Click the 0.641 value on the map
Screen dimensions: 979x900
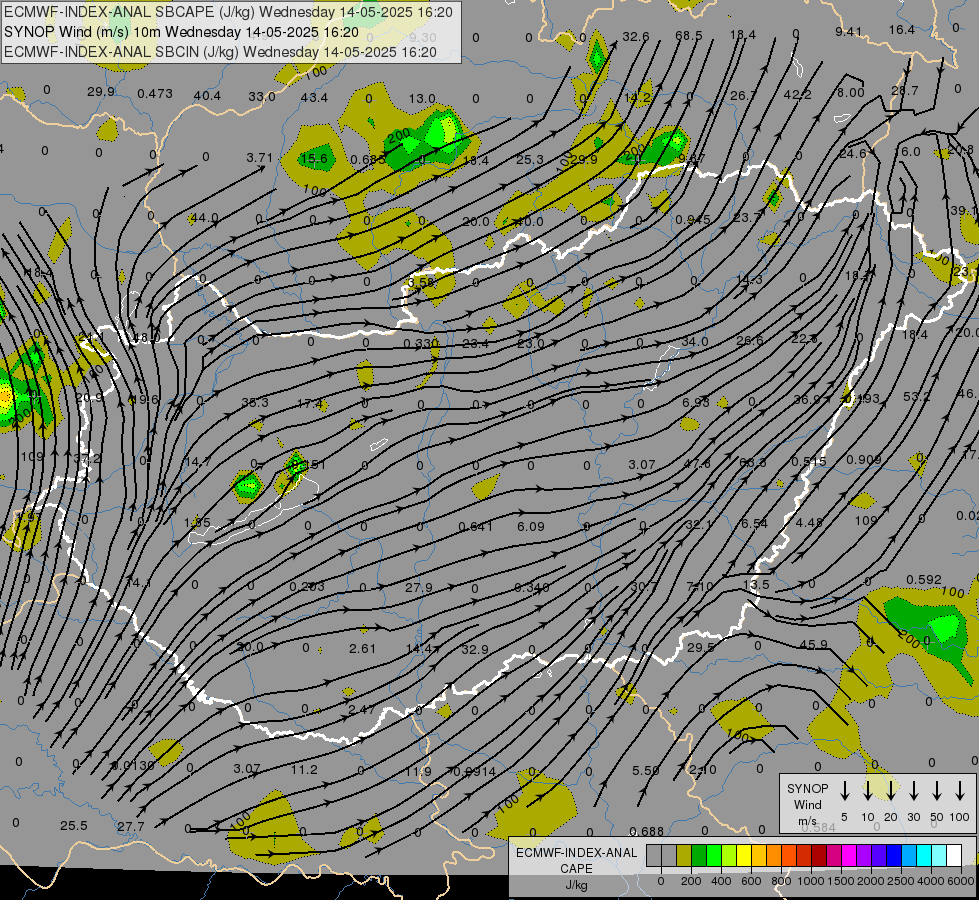[476, 527]
